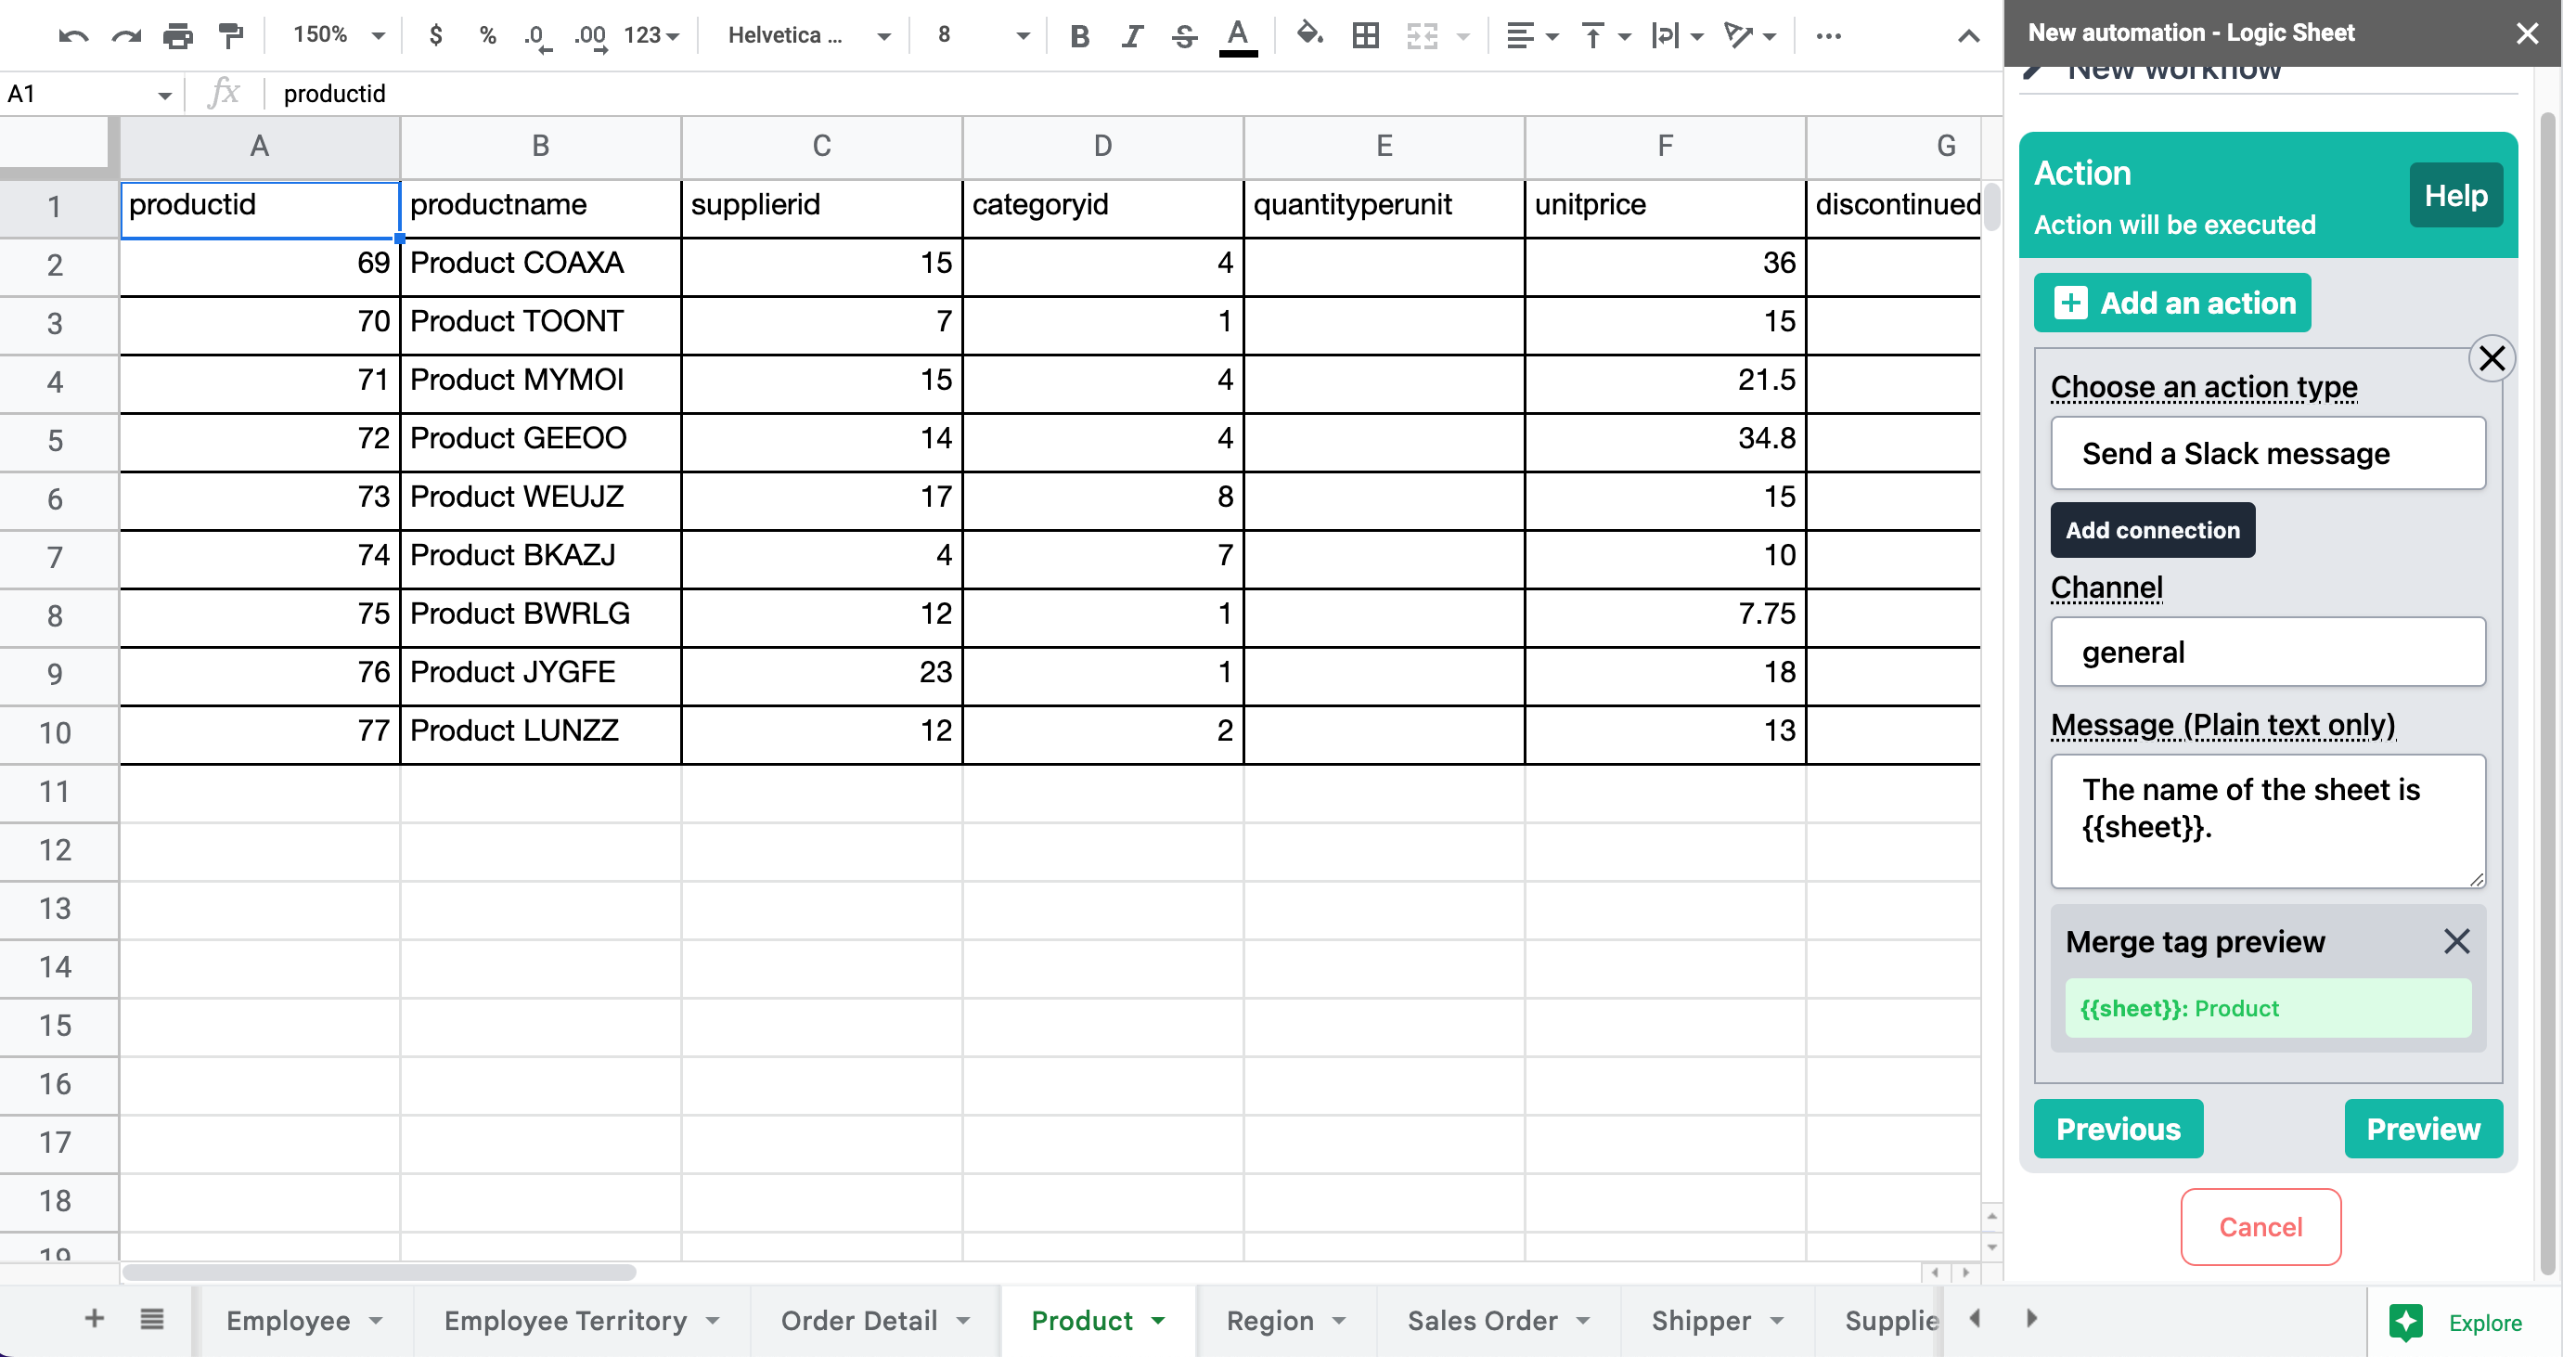Open the font size 8 dropdown
2576x1357 pixels.
[981, 36]
